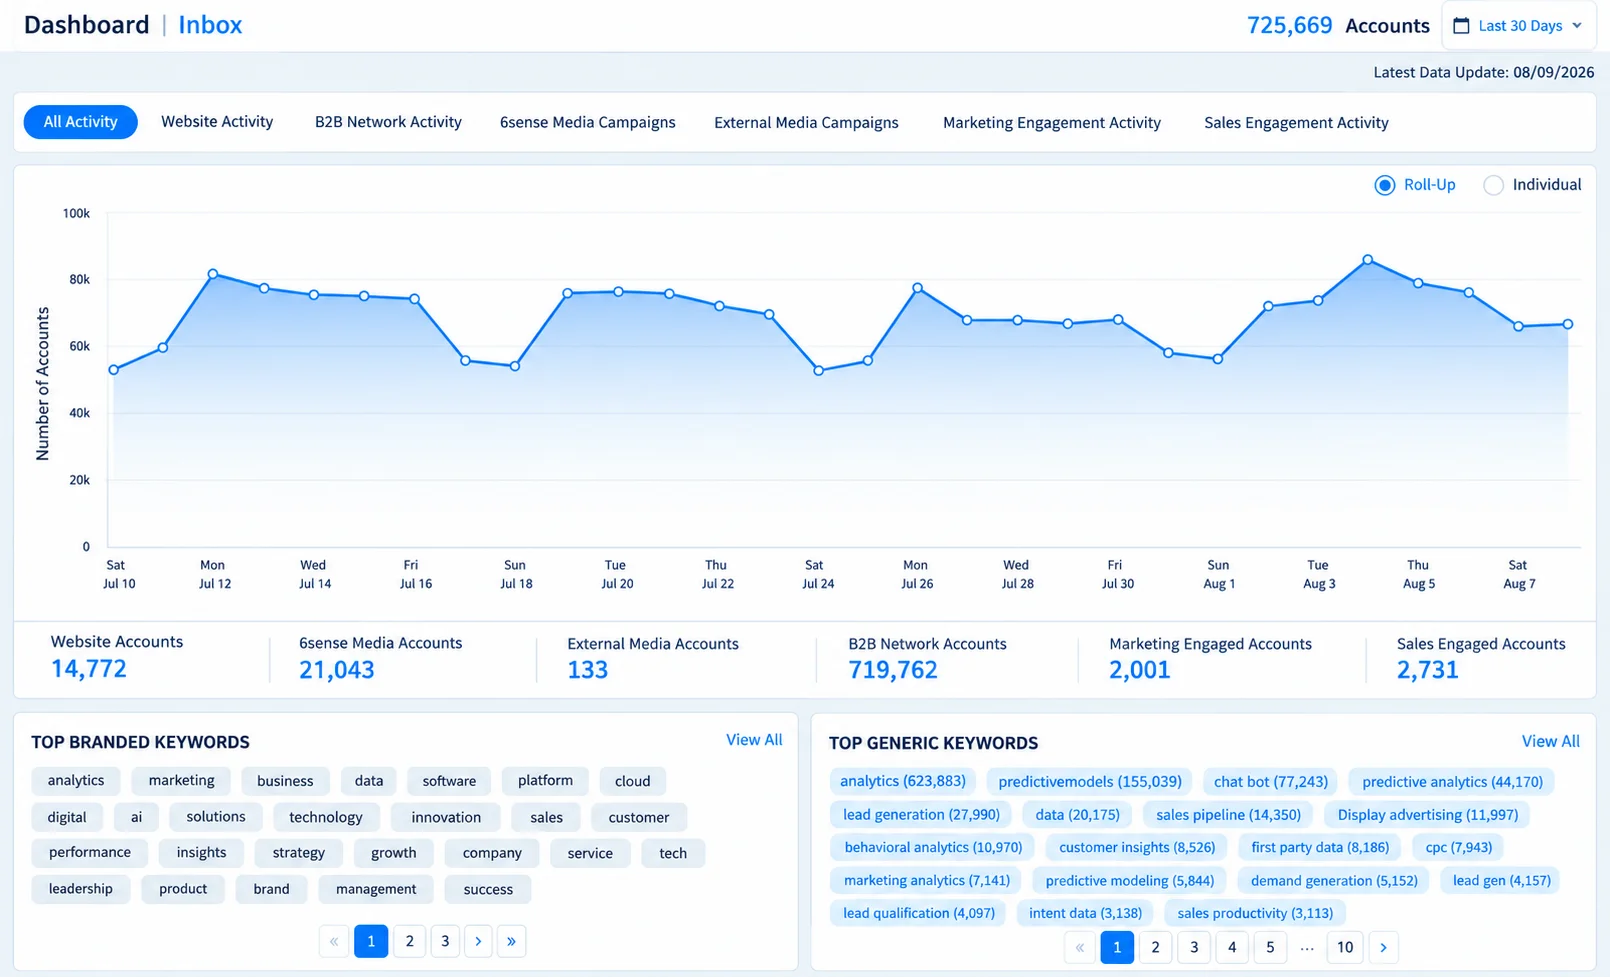Image resolution: width=1610 pixels, height=977 pixels.
Task: Go to next page of Top Branded Keywords
Action: 478,941
